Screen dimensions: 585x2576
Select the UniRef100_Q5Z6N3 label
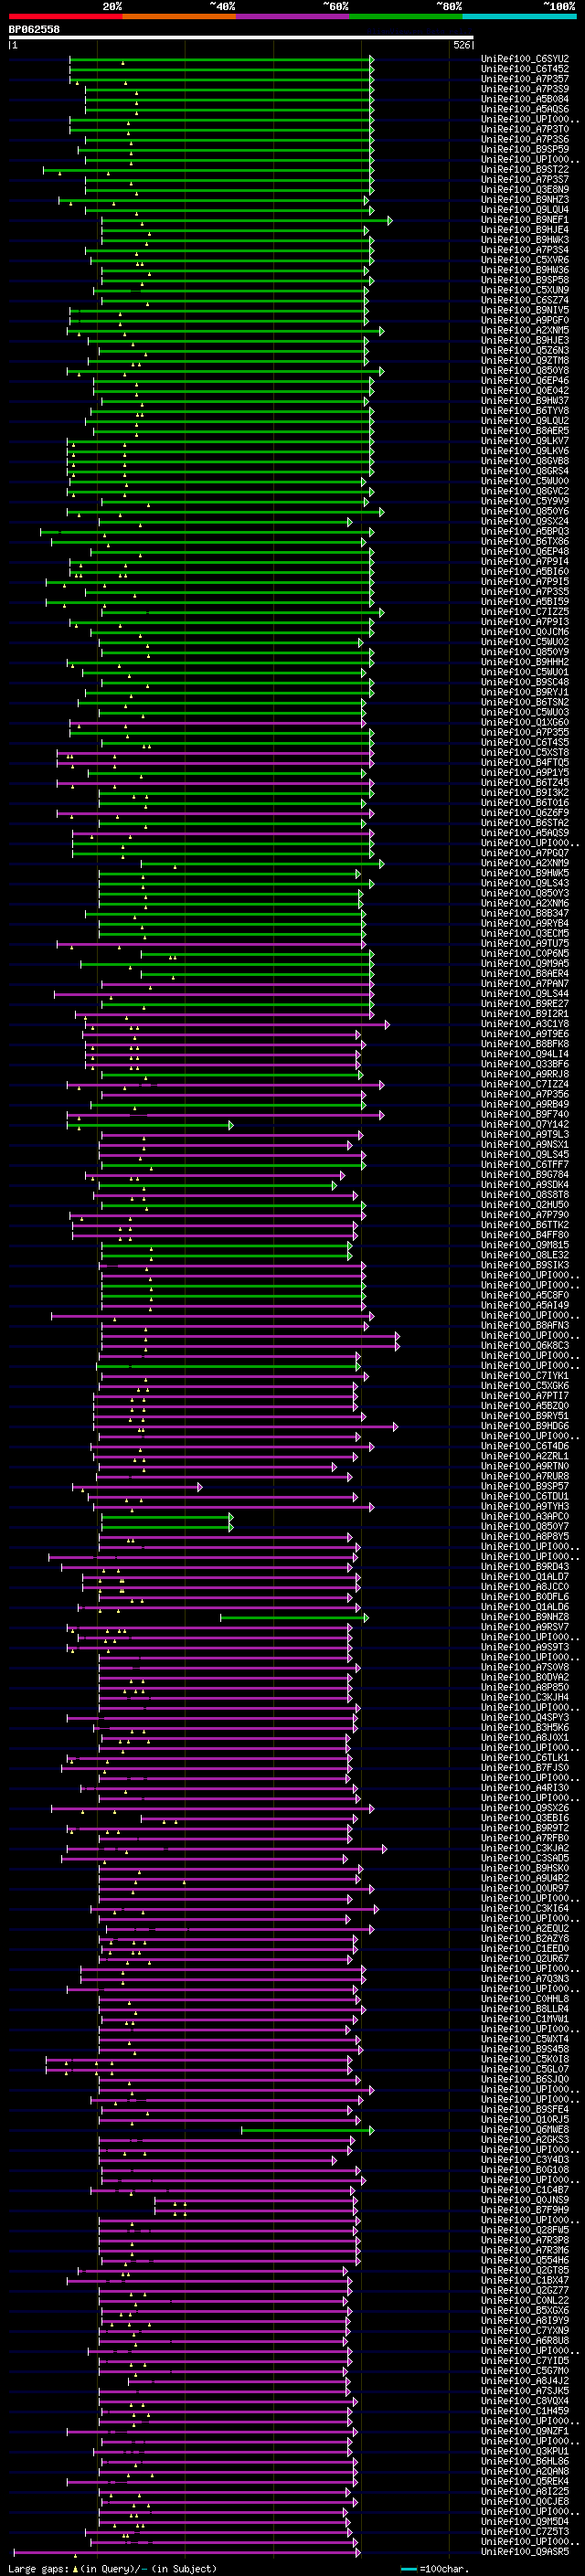point(525,351)
